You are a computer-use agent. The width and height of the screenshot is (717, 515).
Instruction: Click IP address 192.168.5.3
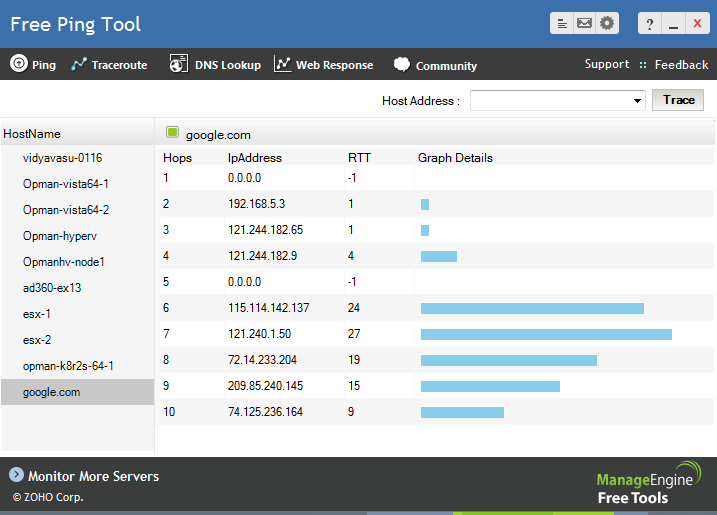257,204
